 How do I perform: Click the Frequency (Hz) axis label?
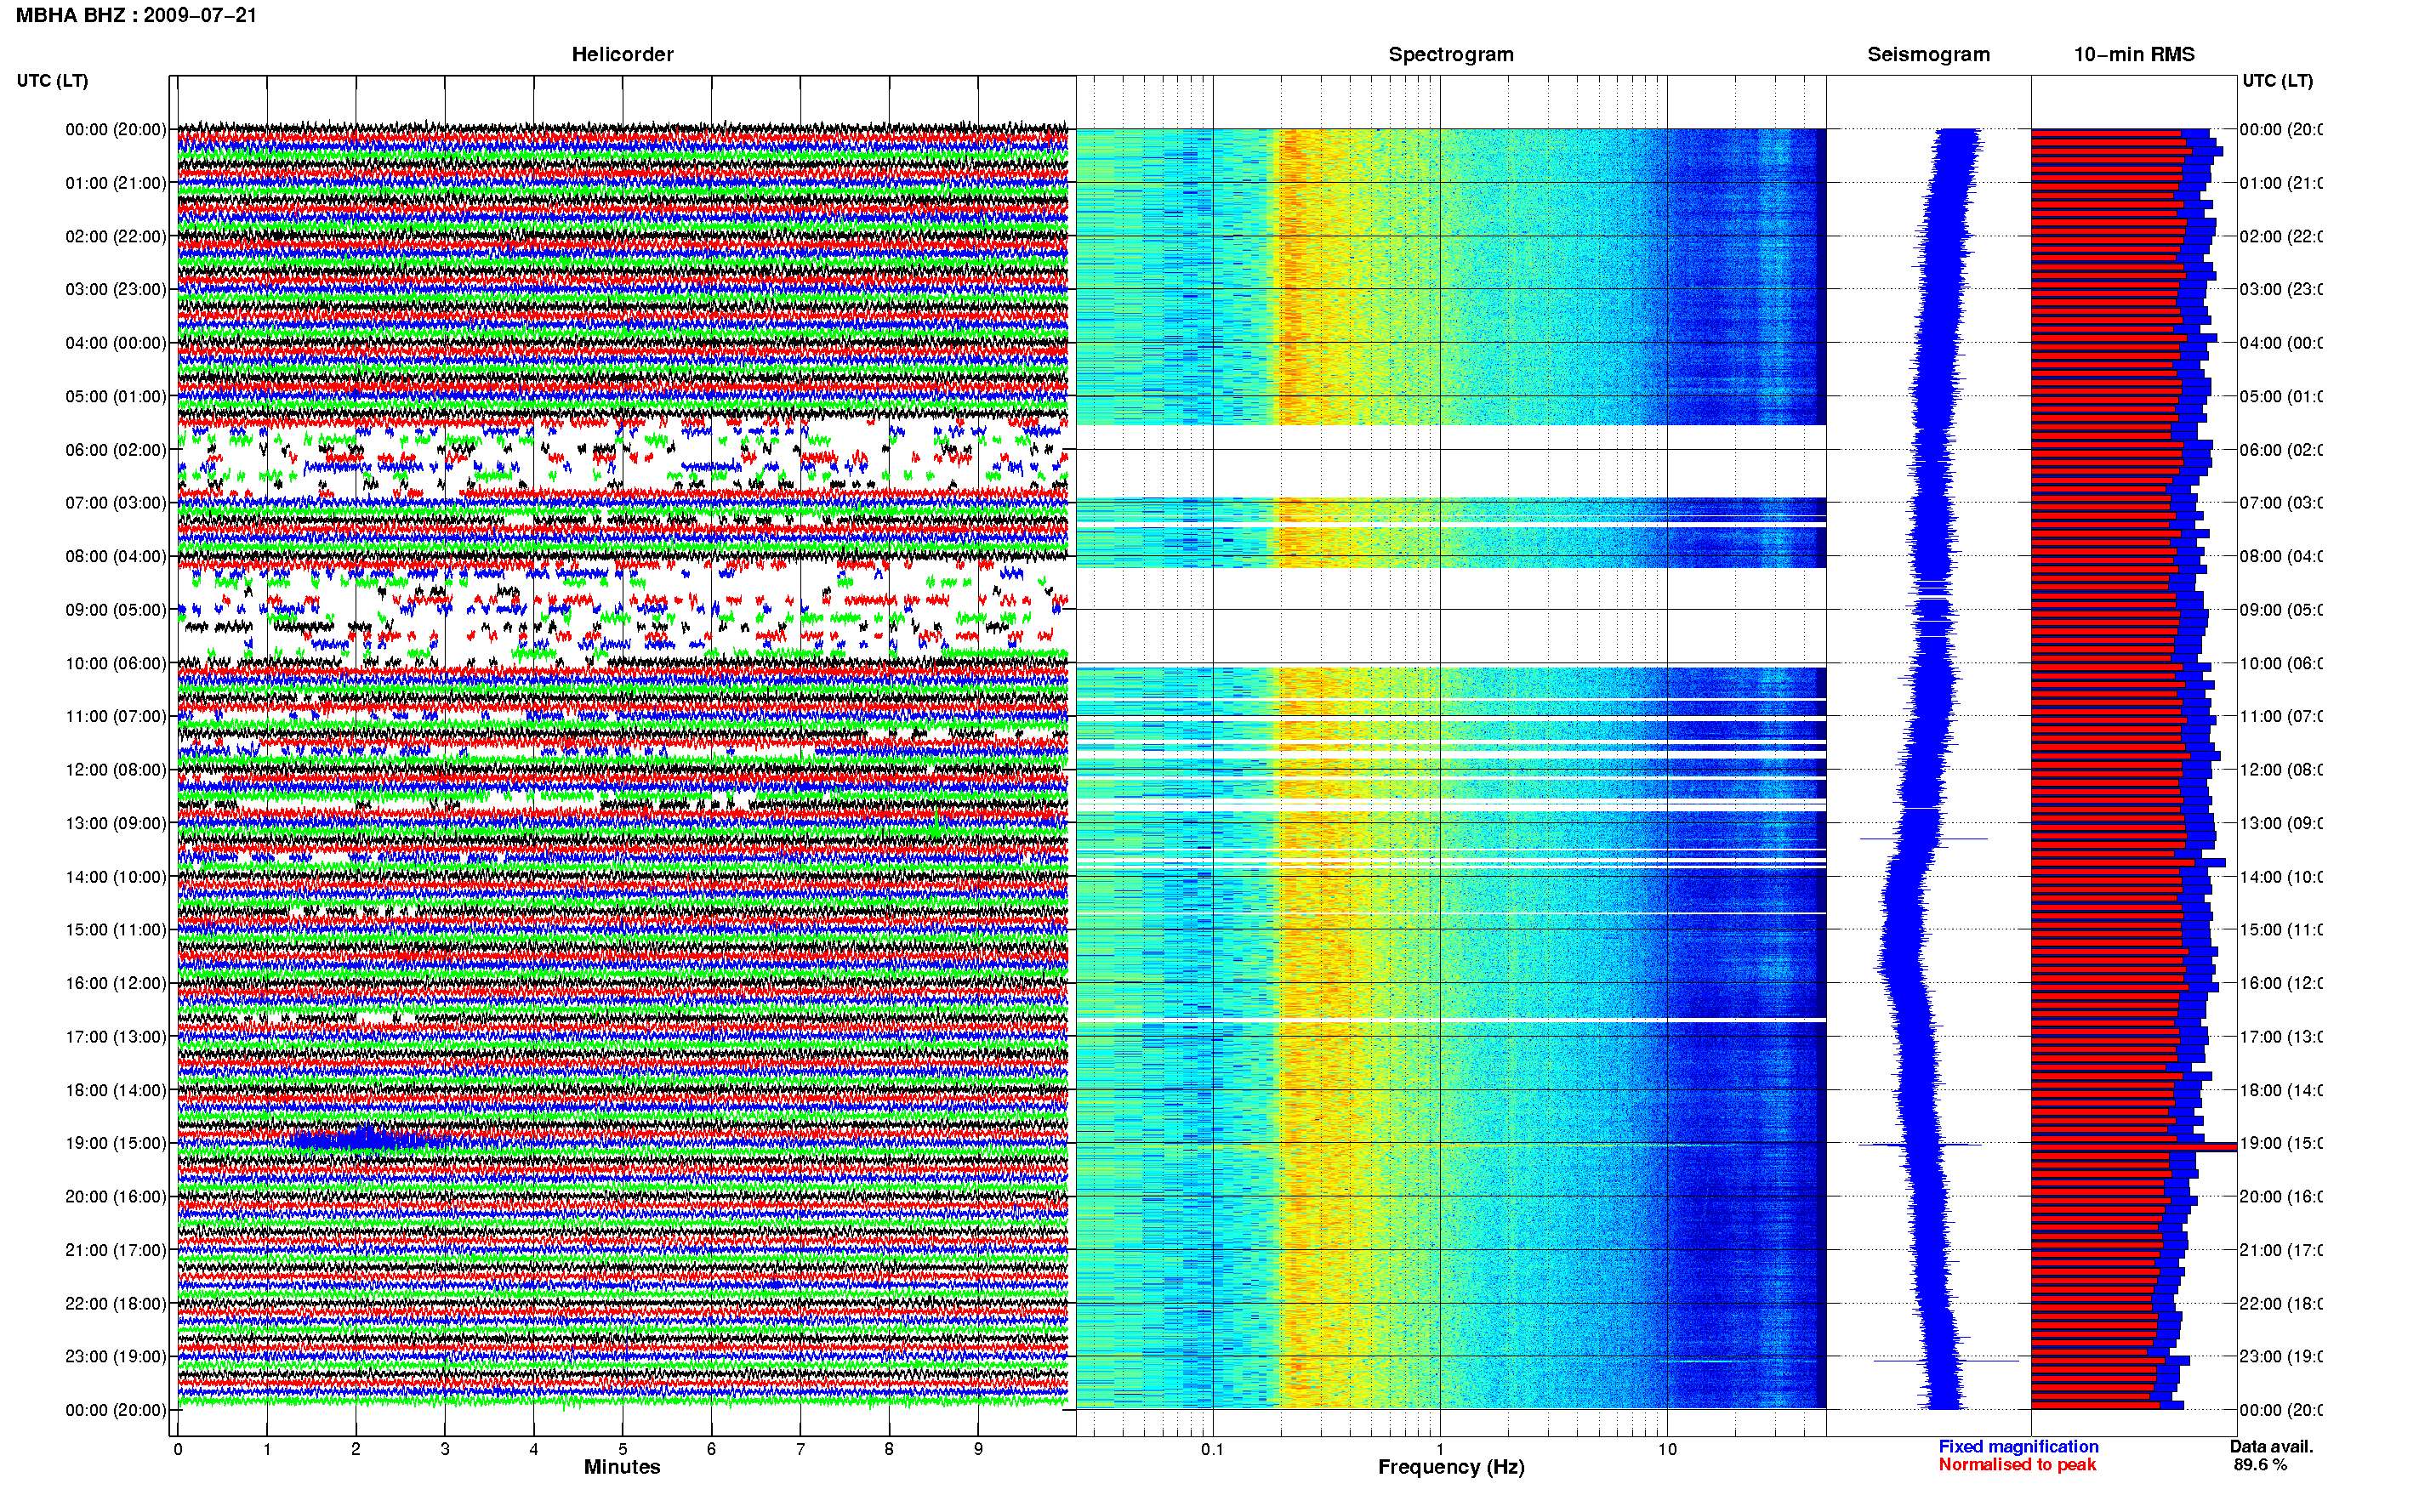tap(1451, 1467)
